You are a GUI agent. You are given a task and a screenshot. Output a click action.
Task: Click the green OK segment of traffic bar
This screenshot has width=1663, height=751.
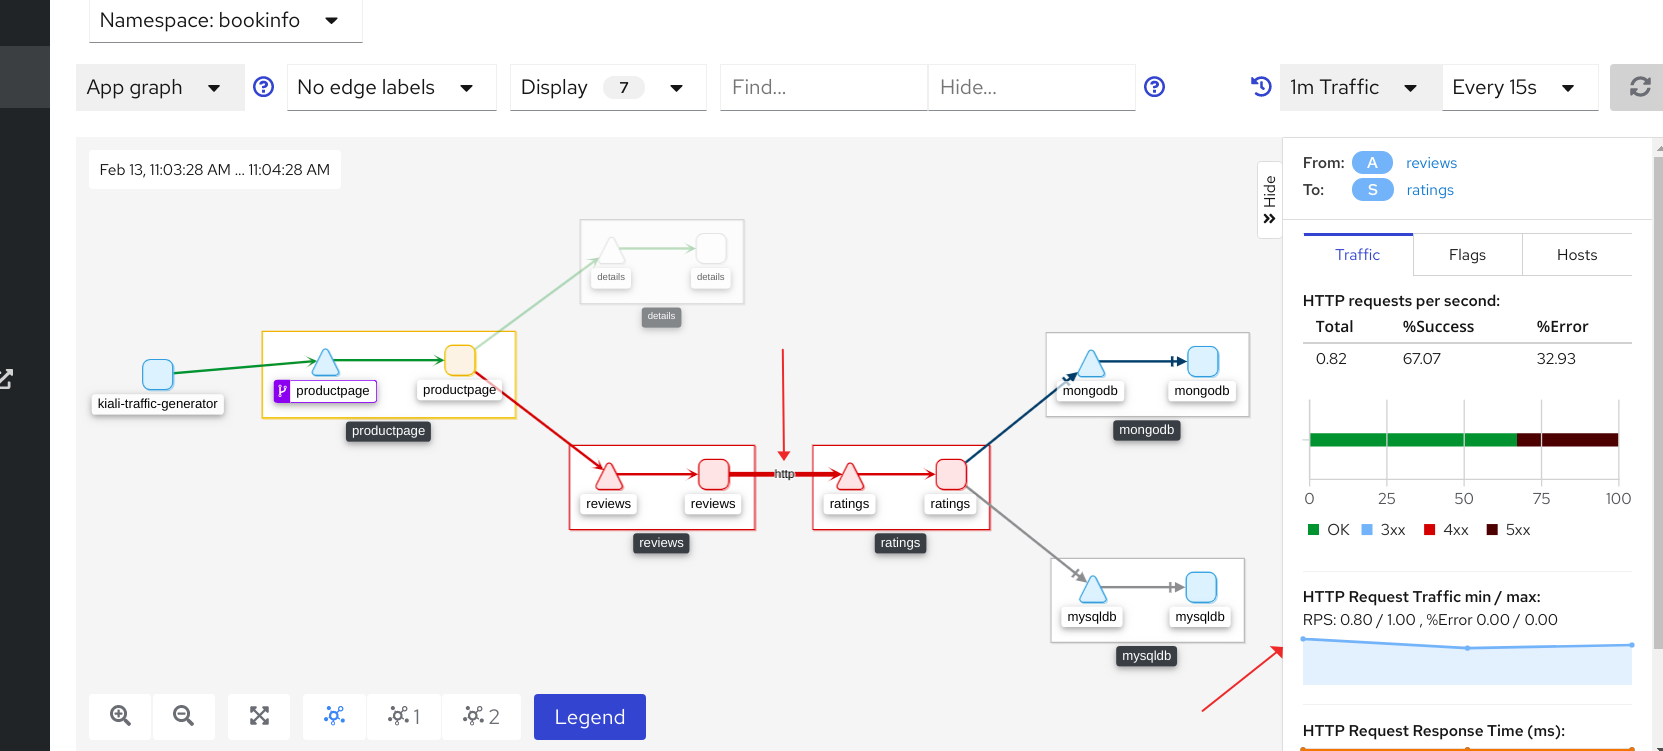coord(1413,440)
